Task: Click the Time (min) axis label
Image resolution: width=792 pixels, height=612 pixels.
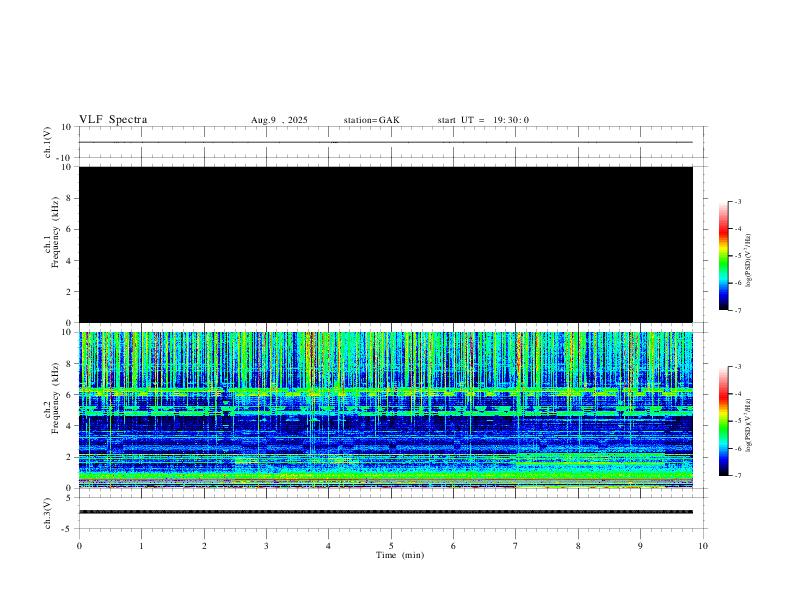Action: (399, 554)
